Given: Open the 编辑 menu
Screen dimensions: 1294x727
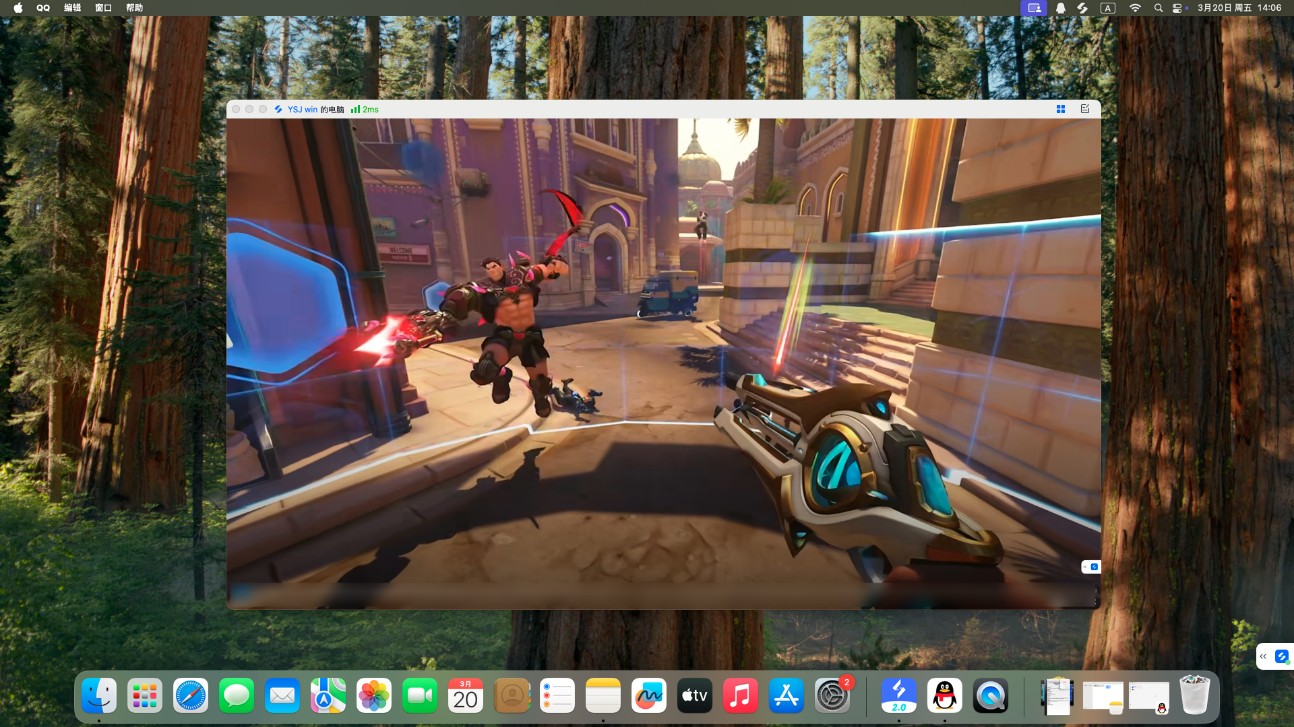Looking at the screenshot, I should click(x=72, y=8).
